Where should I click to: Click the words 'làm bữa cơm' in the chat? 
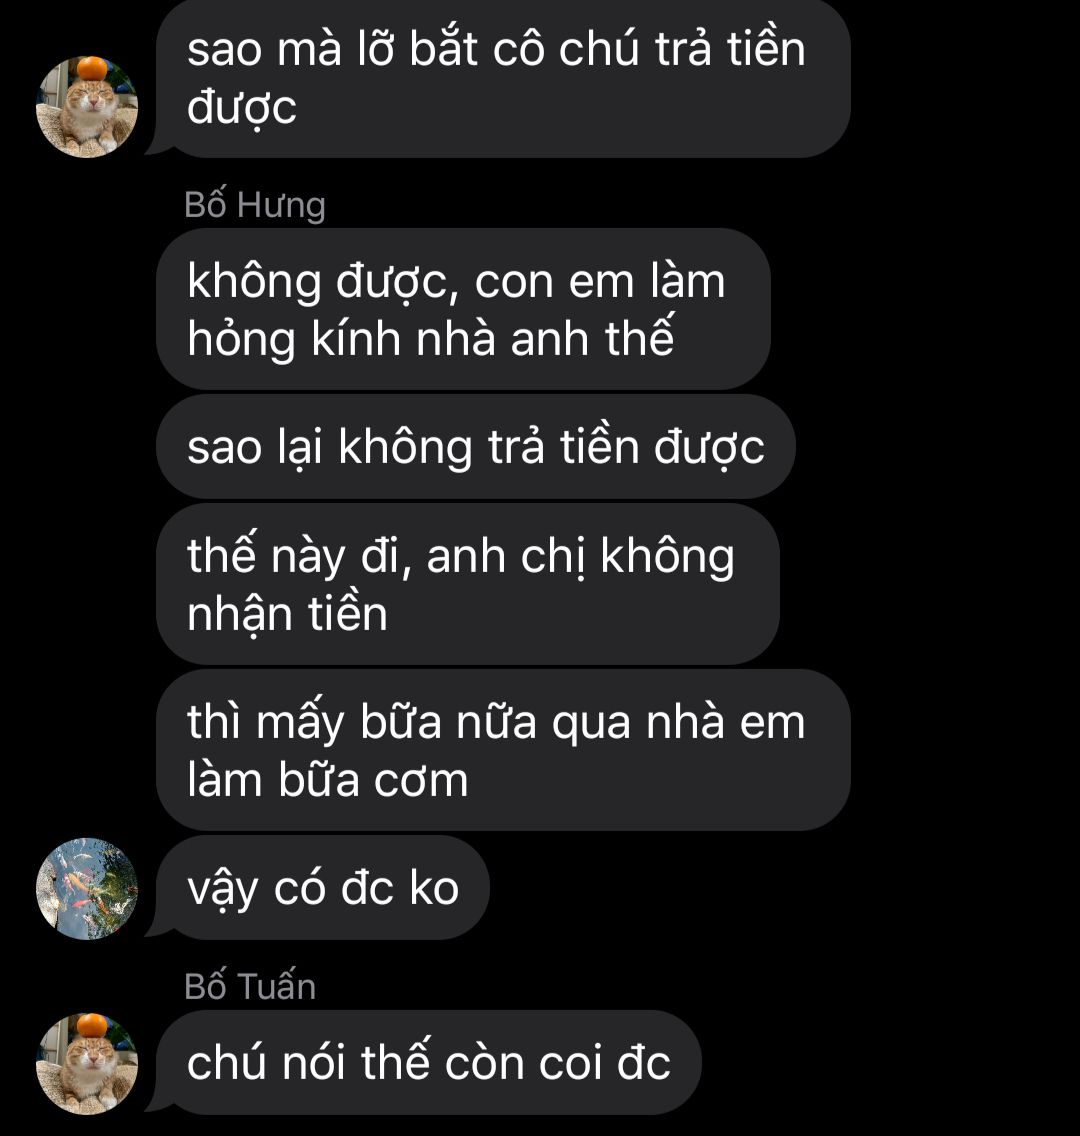coord(327,780)
